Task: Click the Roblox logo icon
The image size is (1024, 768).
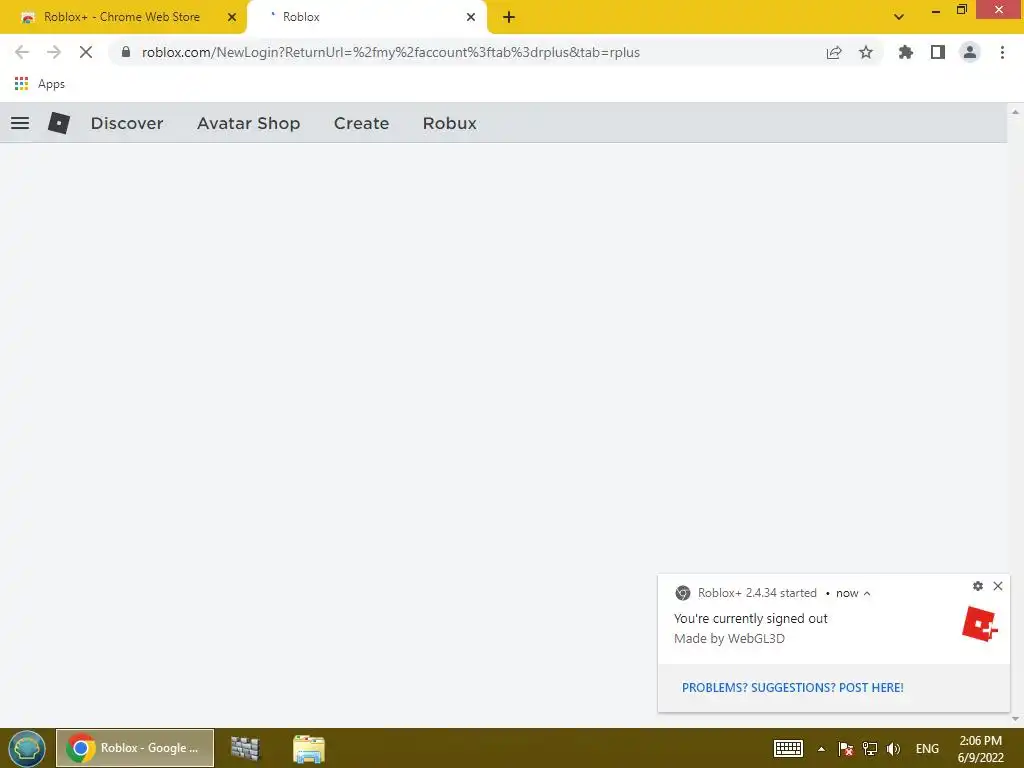Action: tap(59, 123)
